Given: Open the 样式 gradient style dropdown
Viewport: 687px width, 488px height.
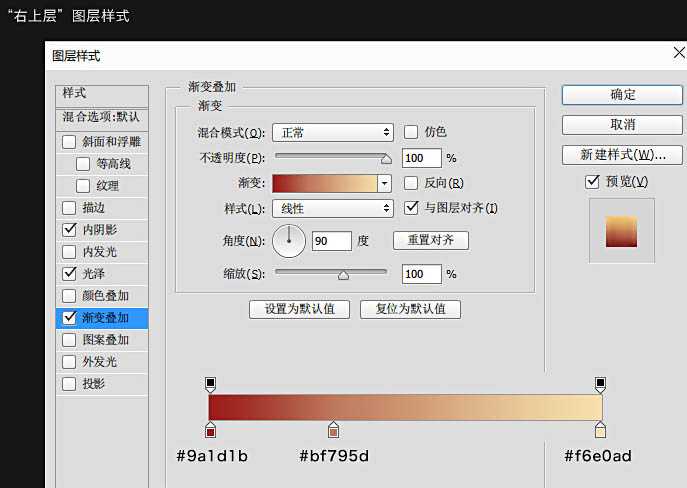Looking at the screenshot, I should point(332,208).
